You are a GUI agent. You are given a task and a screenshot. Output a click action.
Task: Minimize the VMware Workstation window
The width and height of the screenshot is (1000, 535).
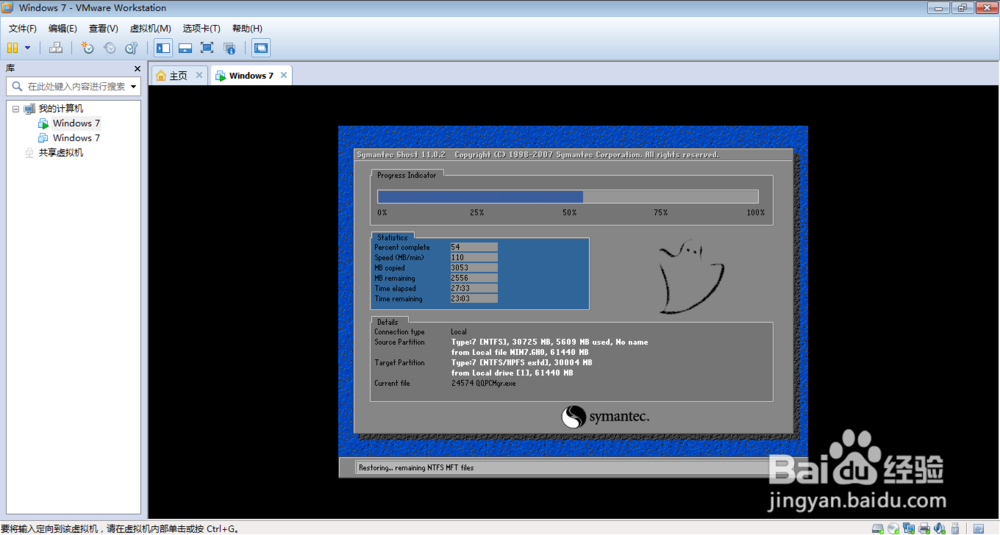tap(938, 8)
